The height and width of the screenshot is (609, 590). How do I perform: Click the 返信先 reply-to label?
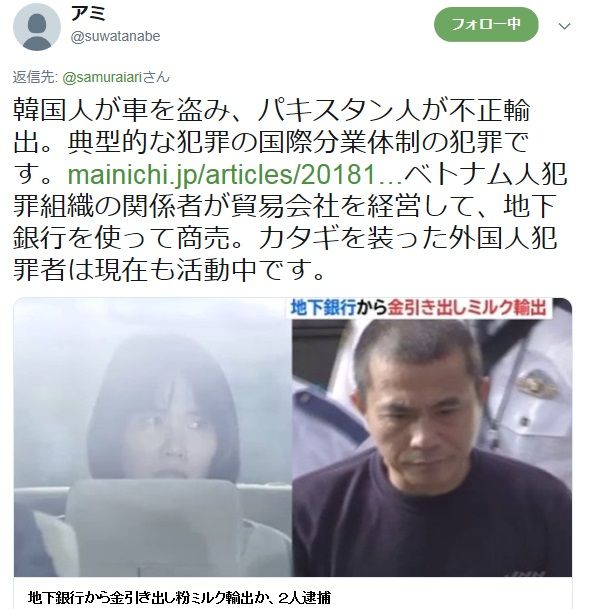click(x=35, y=77)
